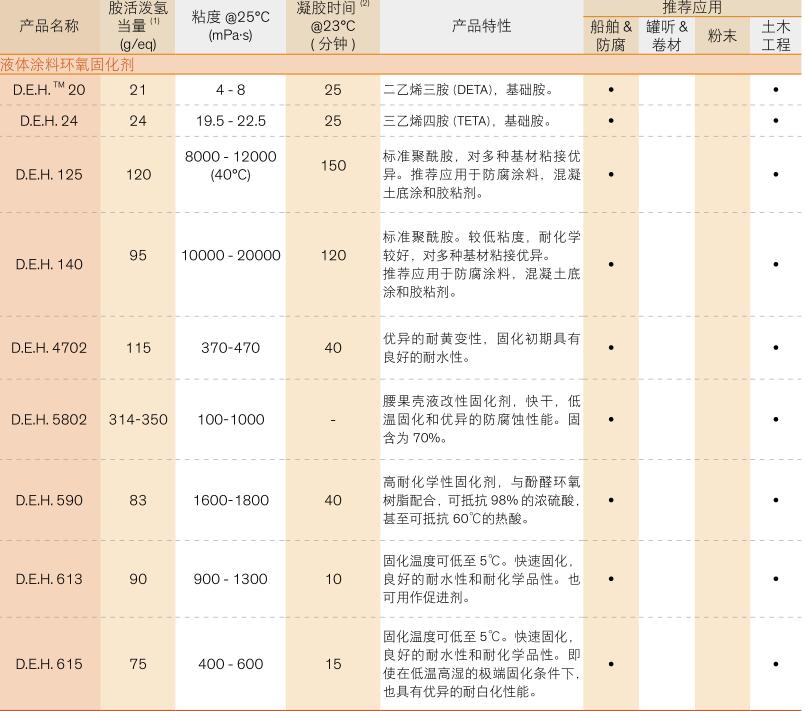The image size is (805, 711).
Task: Select viscosity value 370-470
Action: (231, 348)
